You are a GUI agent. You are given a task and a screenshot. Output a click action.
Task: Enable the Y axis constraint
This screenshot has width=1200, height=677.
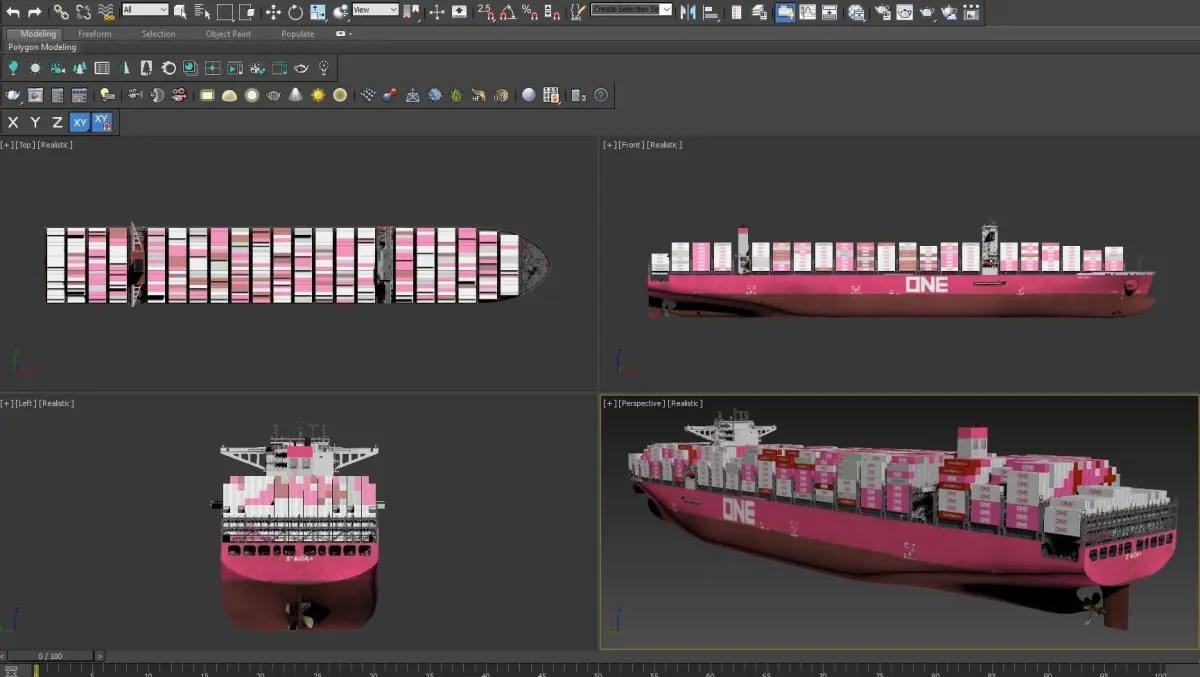pyautogui.click(x=35, y=122)
